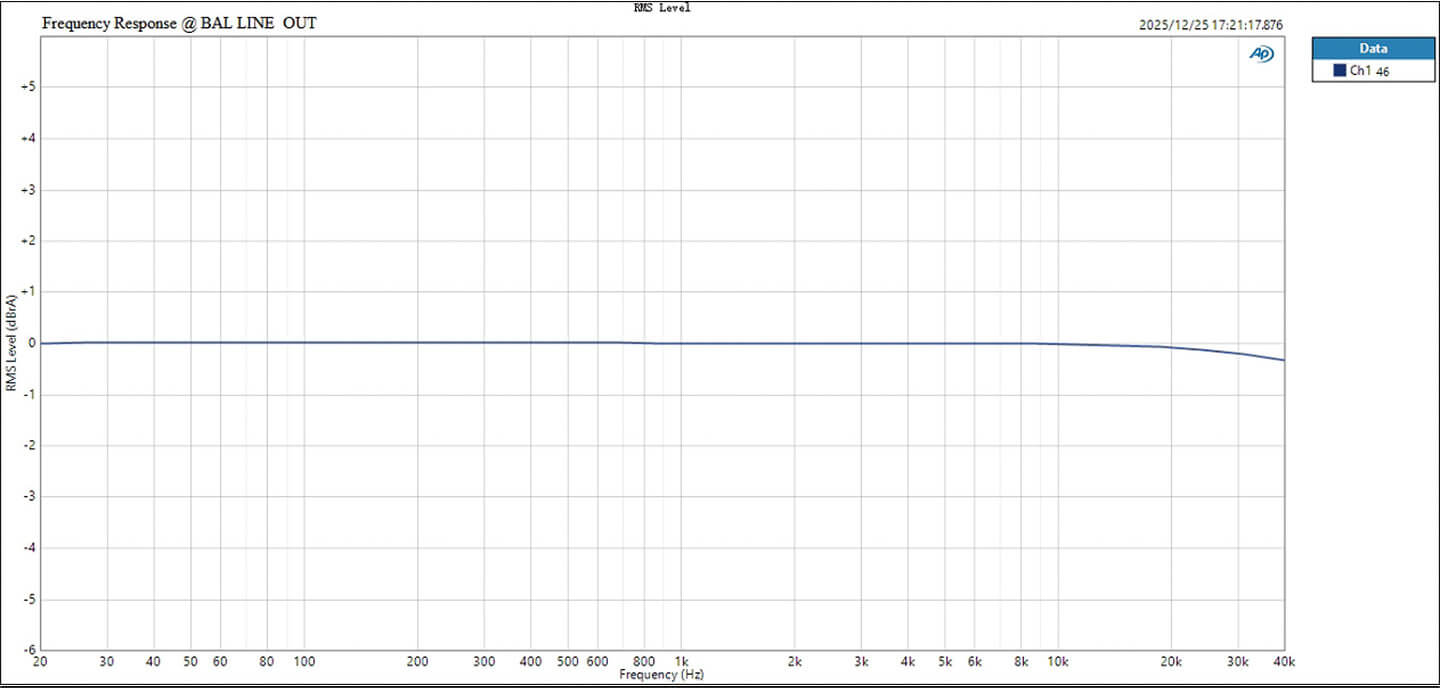
Task: Click the "10k" frequency axis label
Action: [1058, 661]
